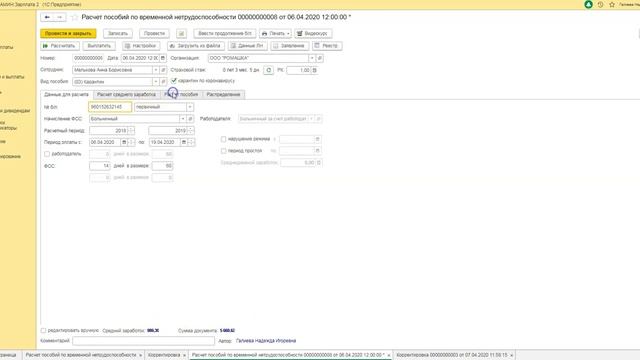640x360 pixels.
Task: Open the Сотрудник record with its open icon
Action: tap(163, 70)
